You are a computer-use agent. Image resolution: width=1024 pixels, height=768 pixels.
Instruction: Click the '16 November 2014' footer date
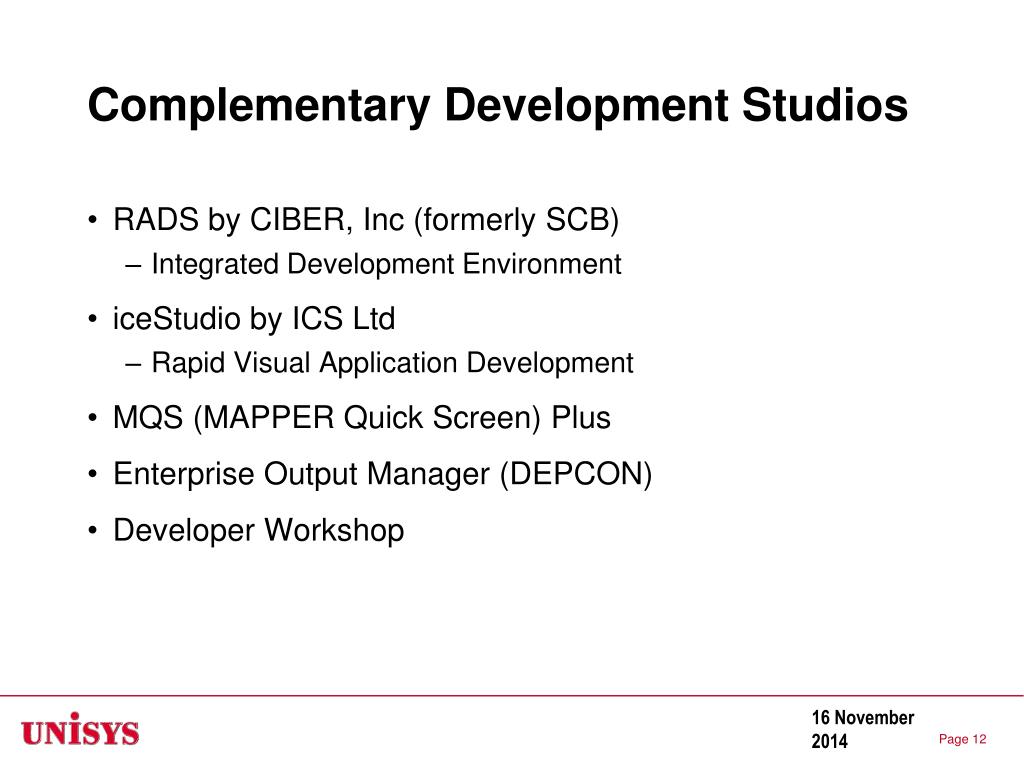pos(862,729)
